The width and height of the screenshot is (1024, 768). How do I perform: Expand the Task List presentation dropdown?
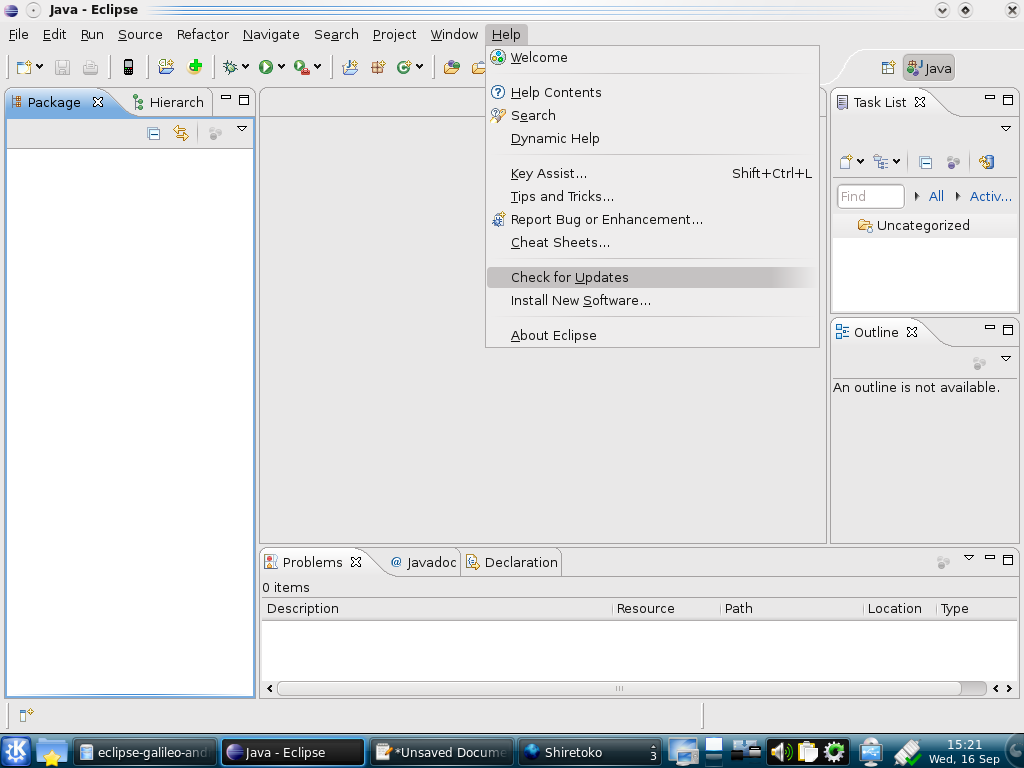(x=897, y=161)
